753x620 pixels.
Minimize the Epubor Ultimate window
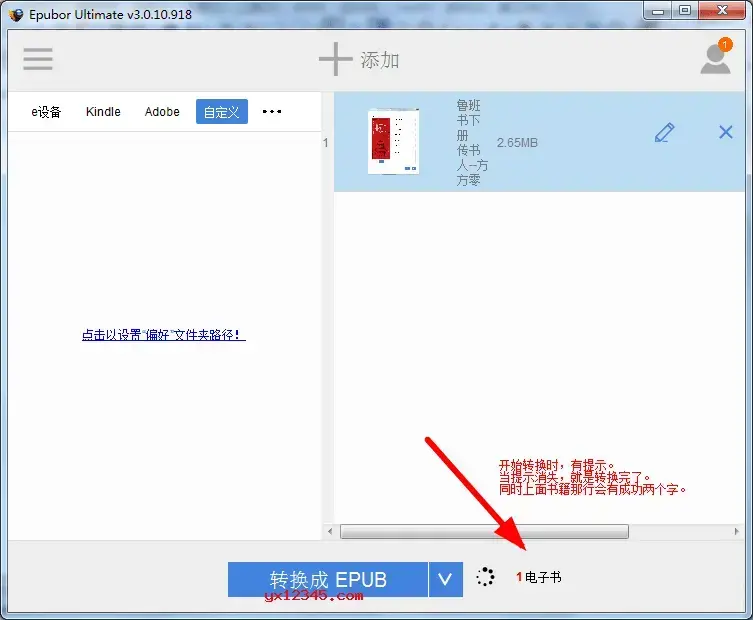(658, 11)
